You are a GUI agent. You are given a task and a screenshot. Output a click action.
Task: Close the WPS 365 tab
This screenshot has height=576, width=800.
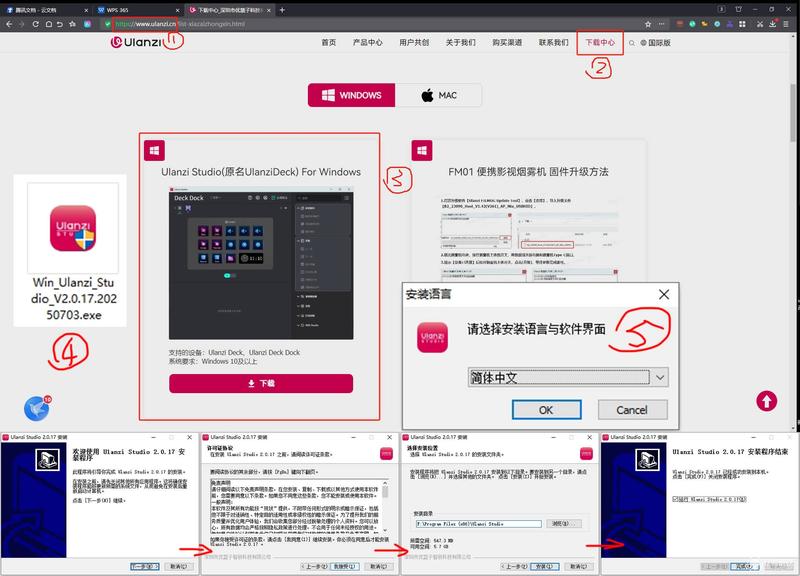point(178,10)
